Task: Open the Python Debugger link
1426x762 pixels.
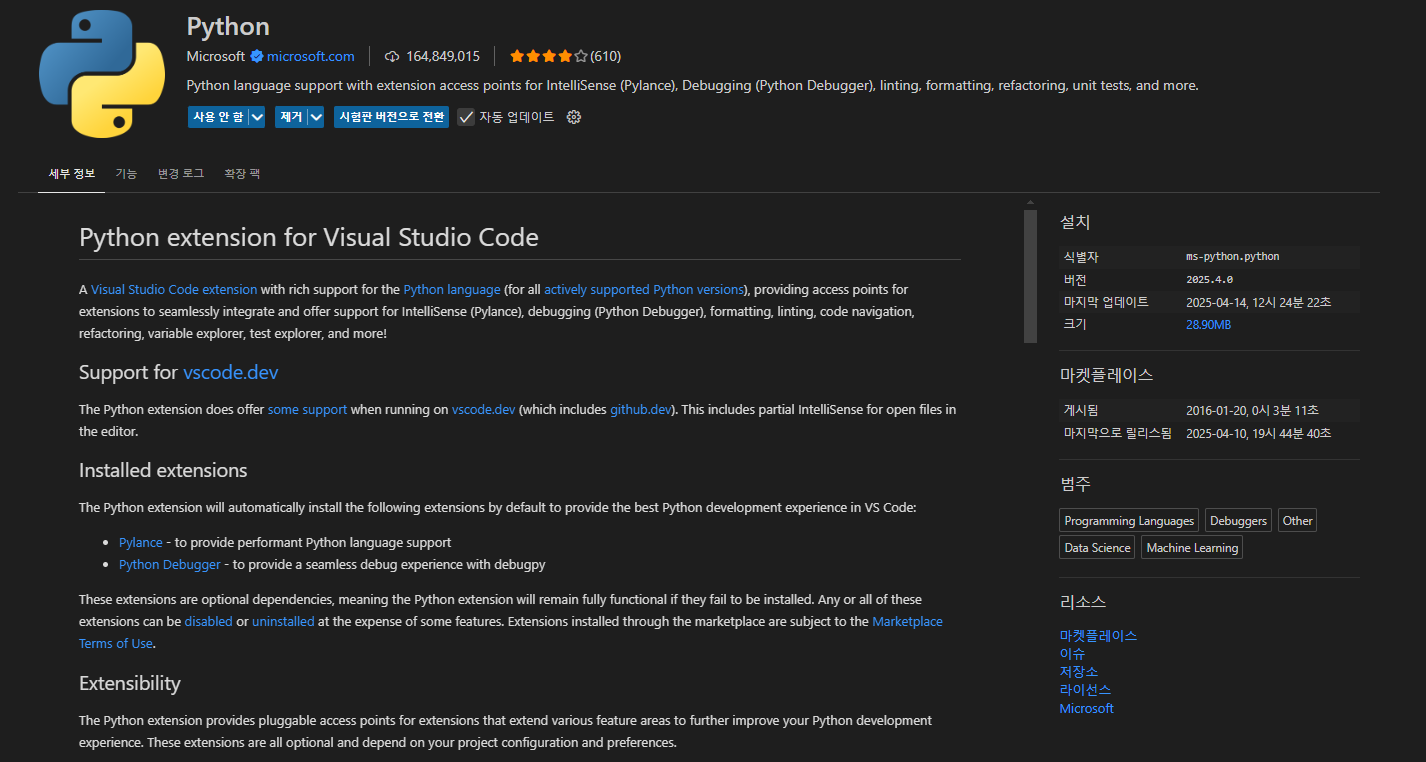Action: tap(170, 564)
